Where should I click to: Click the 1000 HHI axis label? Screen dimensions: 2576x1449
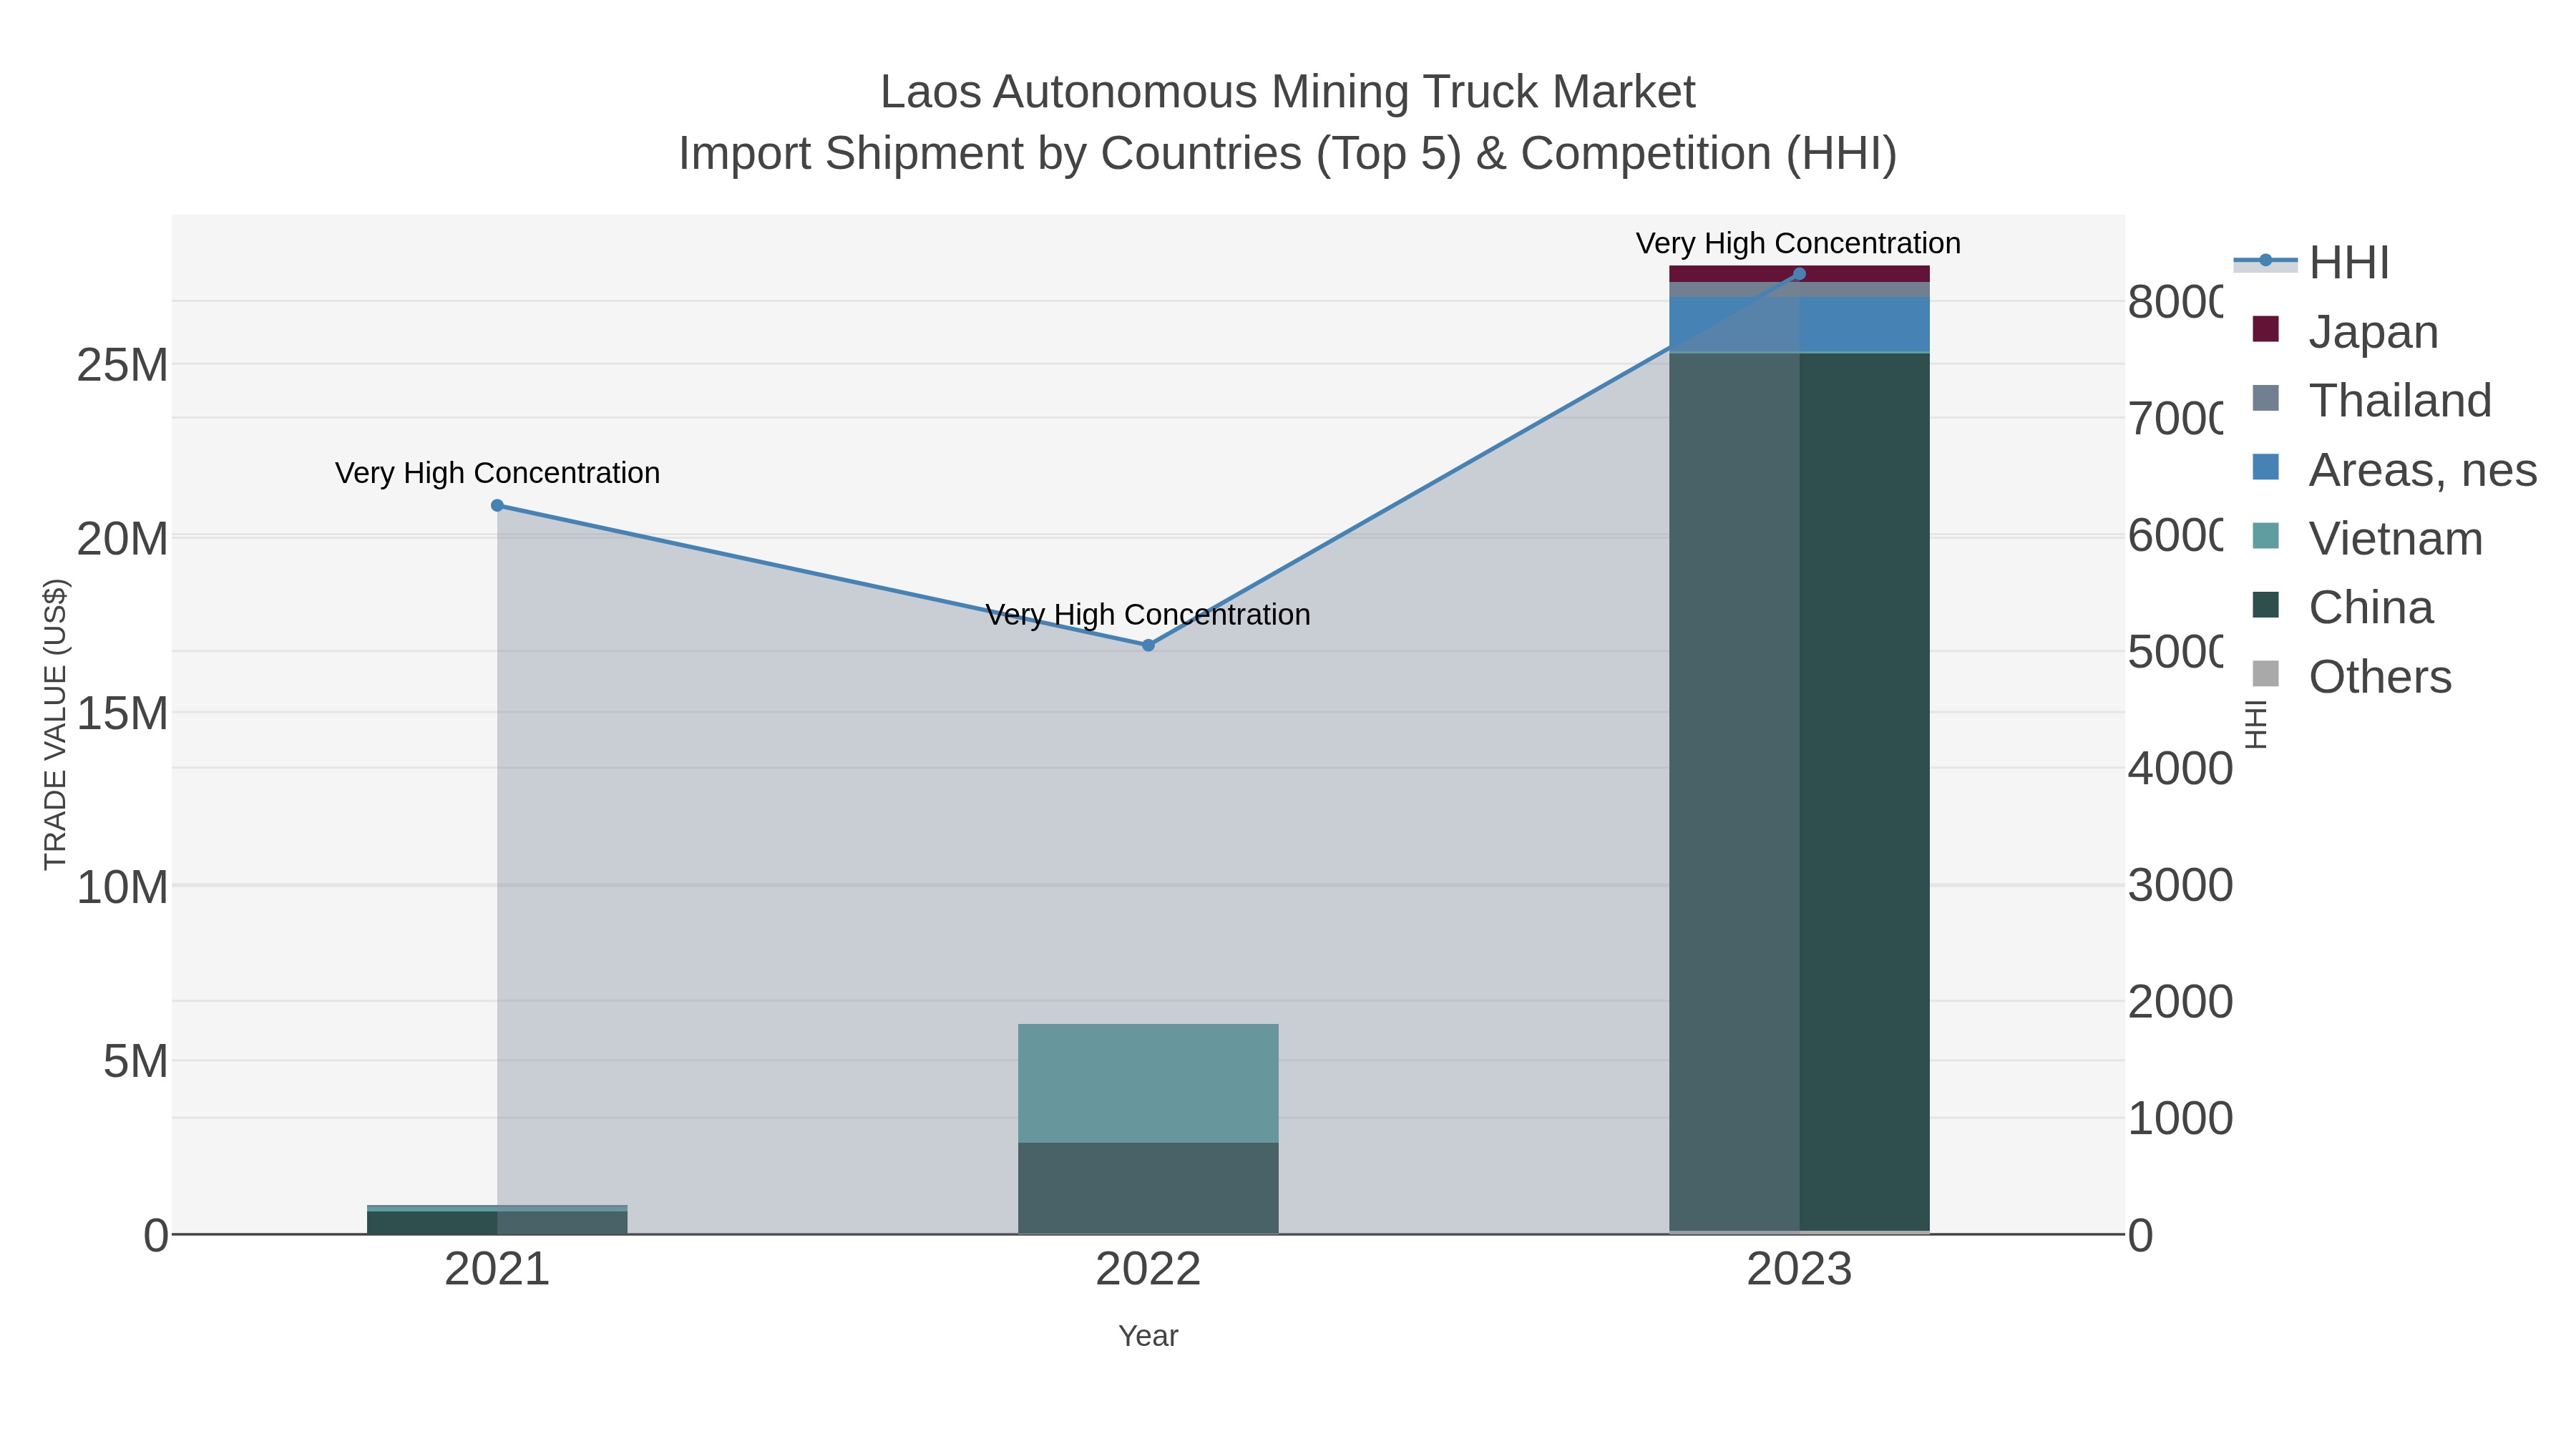(x=2180, y=1118)
